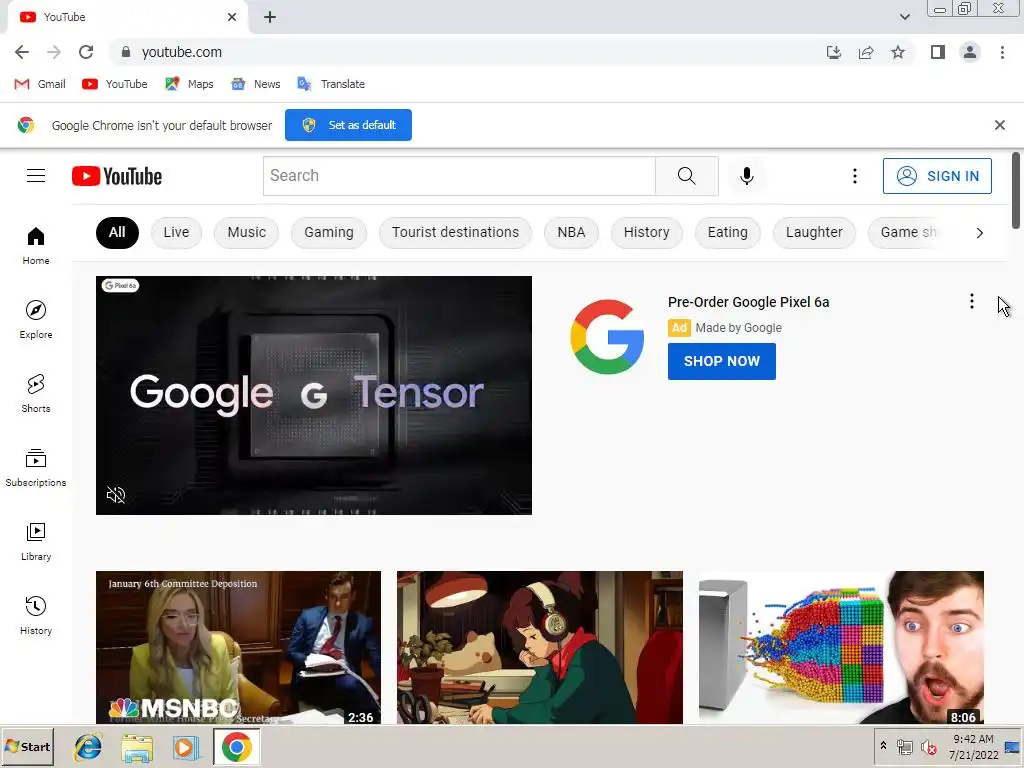Open the YouTube hamburger guide menu
Image resolution: width=1024 pixels, height=768 pixels.
36,176
